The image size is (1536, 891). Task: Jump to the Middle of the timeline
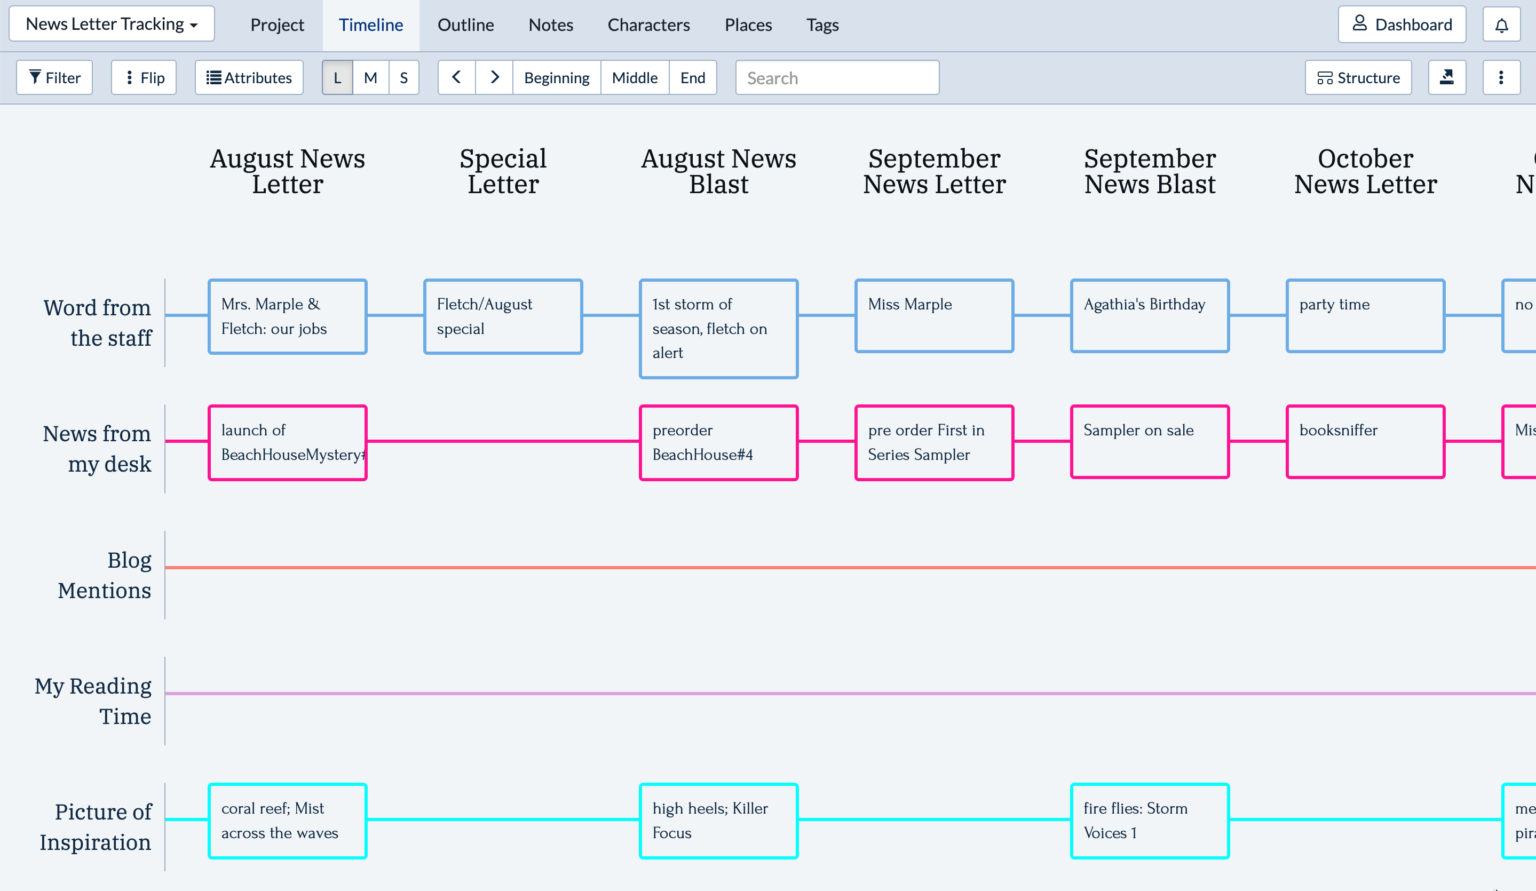point(634,77)
